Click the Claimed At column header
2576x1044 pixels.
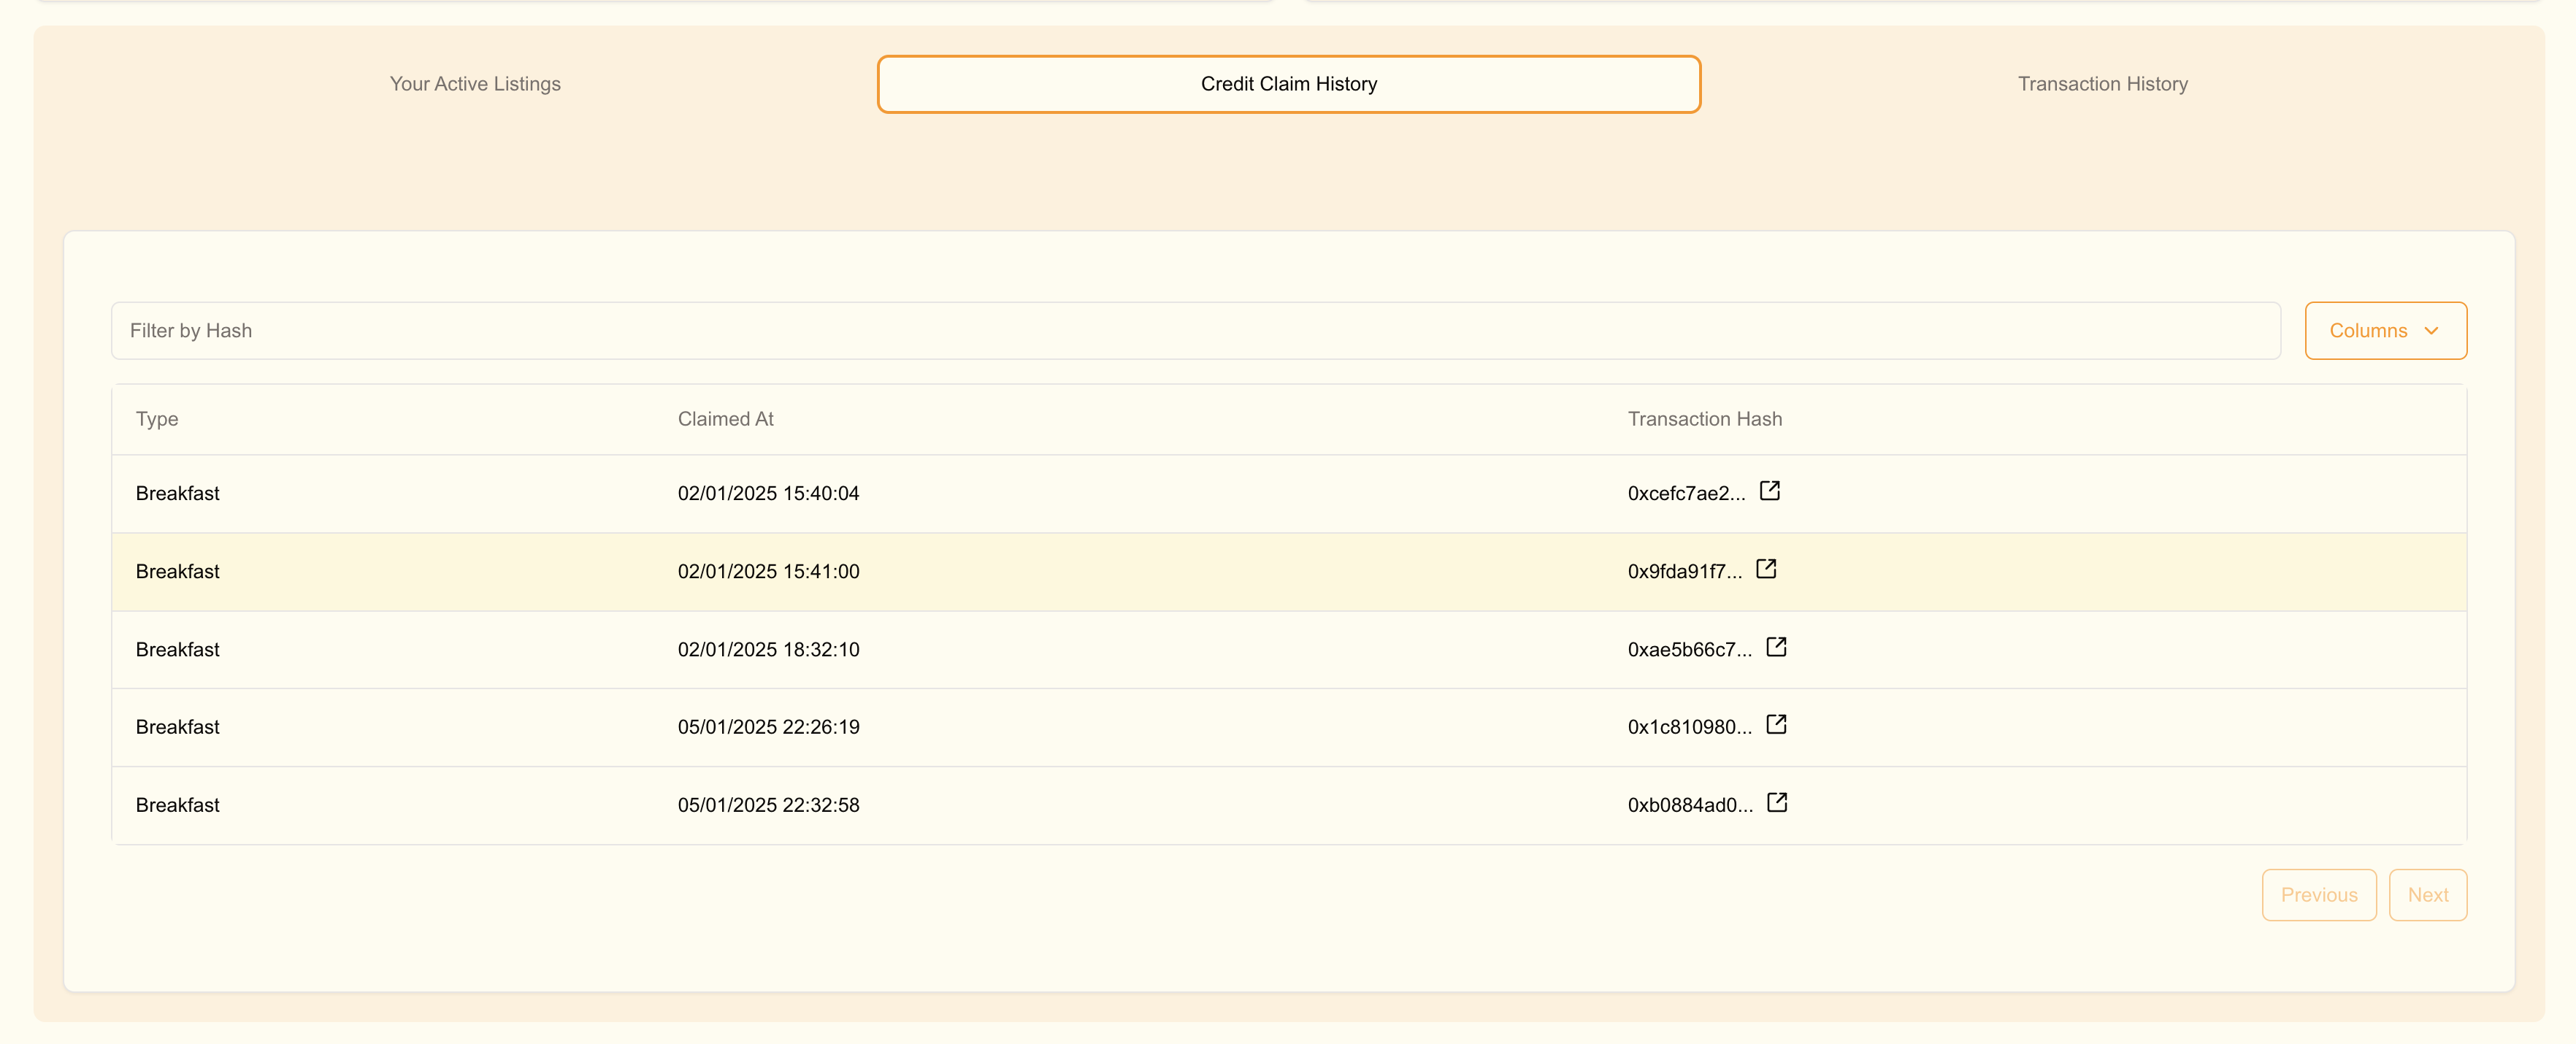pyautogui.click(x=725, y=419)
